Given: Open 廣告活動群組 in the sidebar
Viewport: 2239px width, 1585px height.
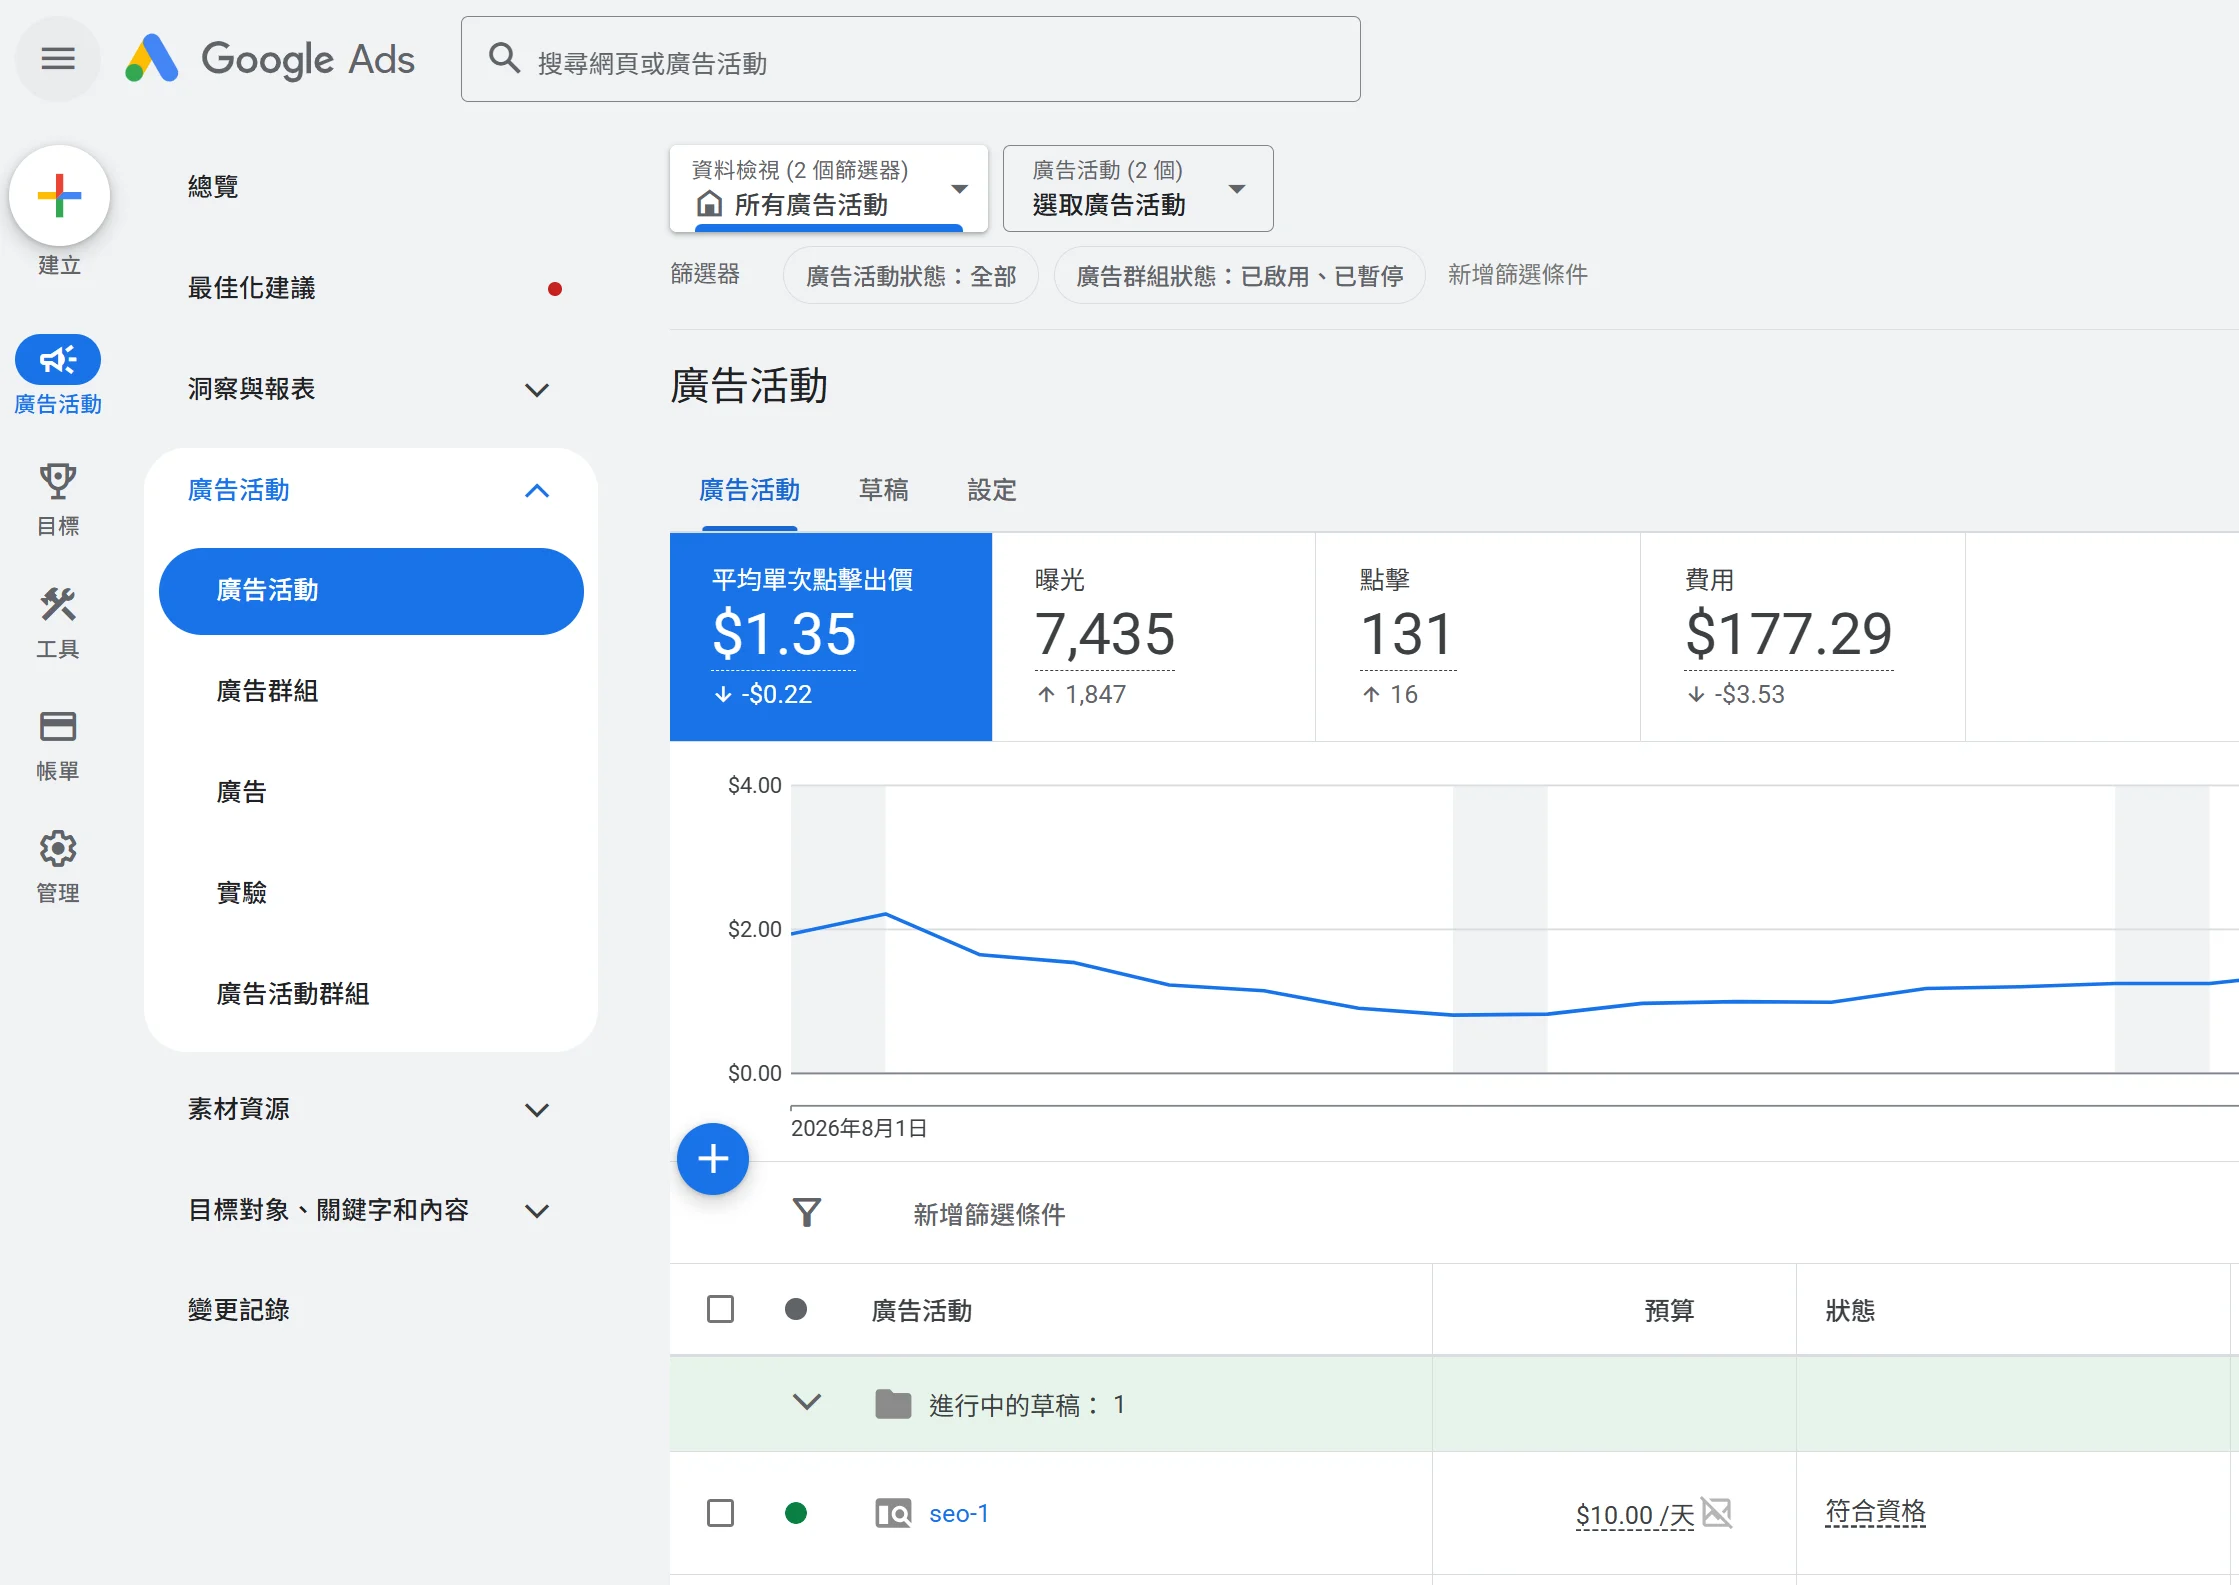Looking at the screenshot, I should click(x=293, y=993).
